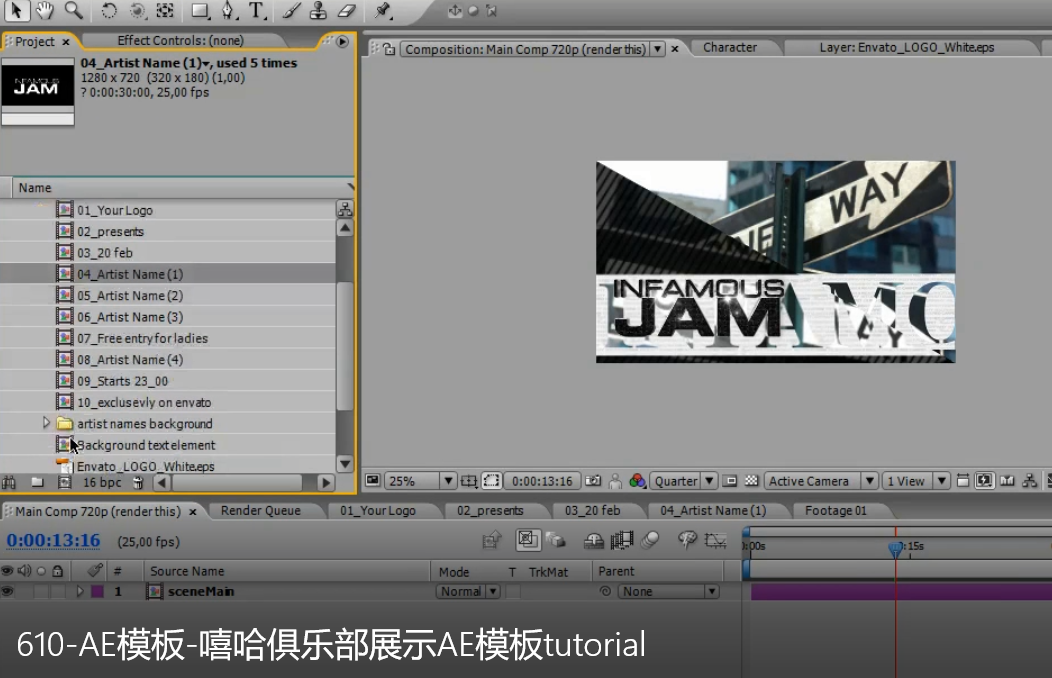
Task: Open the Normal blending mode dropdown
Action: click(468, 591)
